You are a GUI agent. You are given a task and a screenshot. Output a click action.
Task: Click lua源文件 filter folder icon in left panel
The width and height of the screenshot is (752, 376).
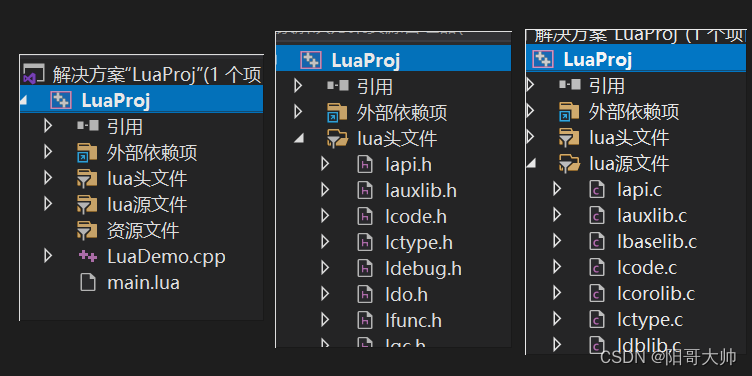[x=87, y=204]
